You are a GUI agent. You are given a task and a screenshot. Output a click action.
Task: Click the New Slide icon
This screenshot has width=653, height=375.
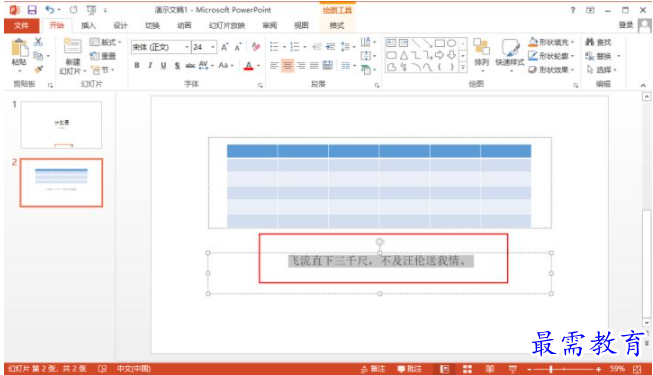pos(72,46)
